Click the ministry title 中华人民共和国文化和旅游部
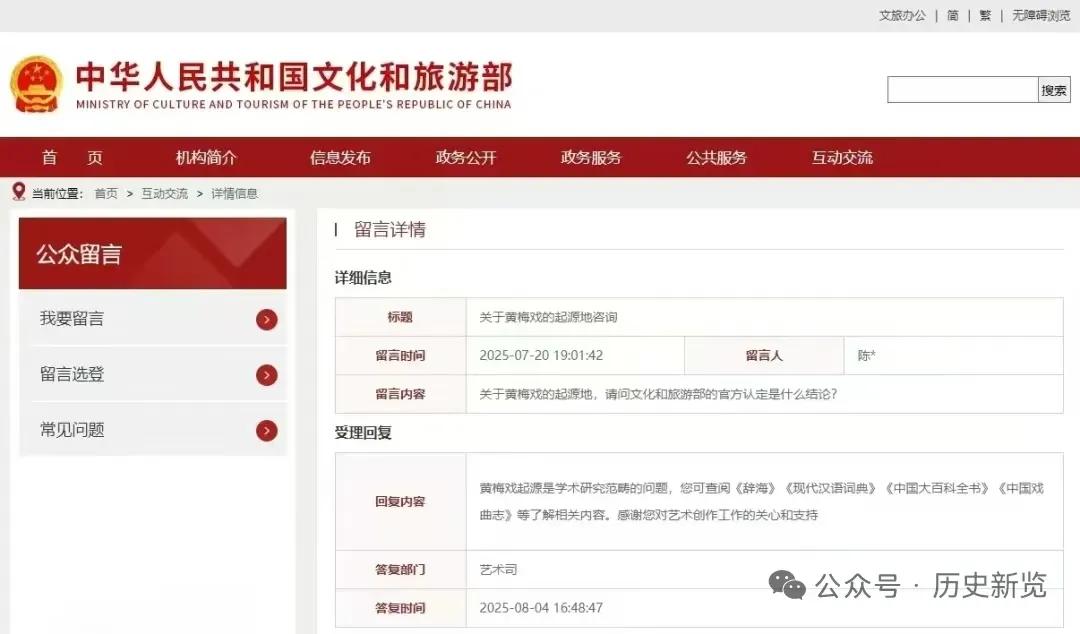The image size is (1080, 634). tap(294, 76)
